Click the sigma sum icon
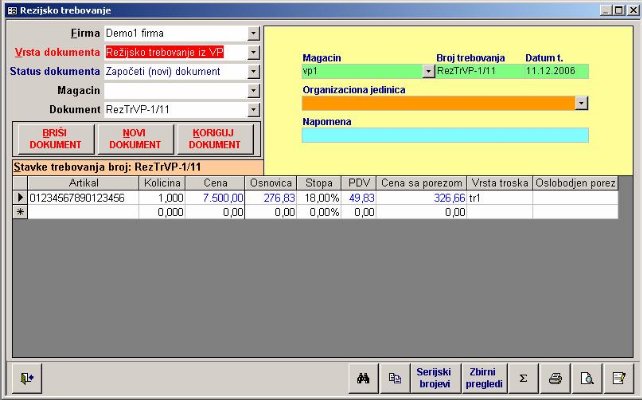 click(x=523, y=377)
